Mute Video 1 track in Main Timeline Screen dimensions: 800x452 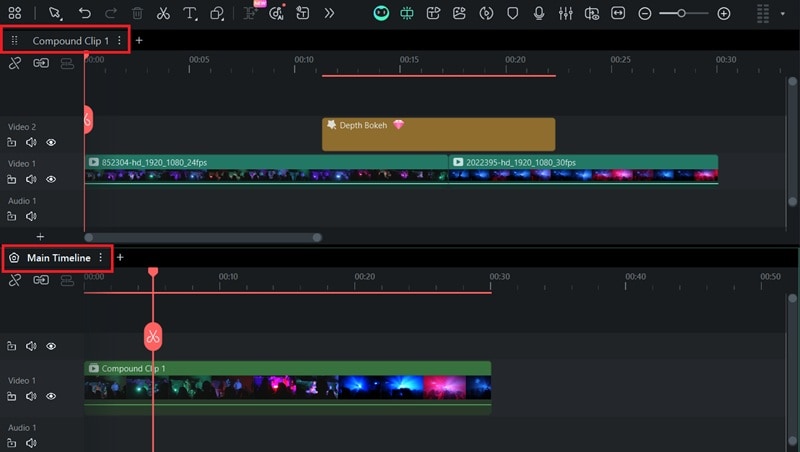click(x=31, y=396)
